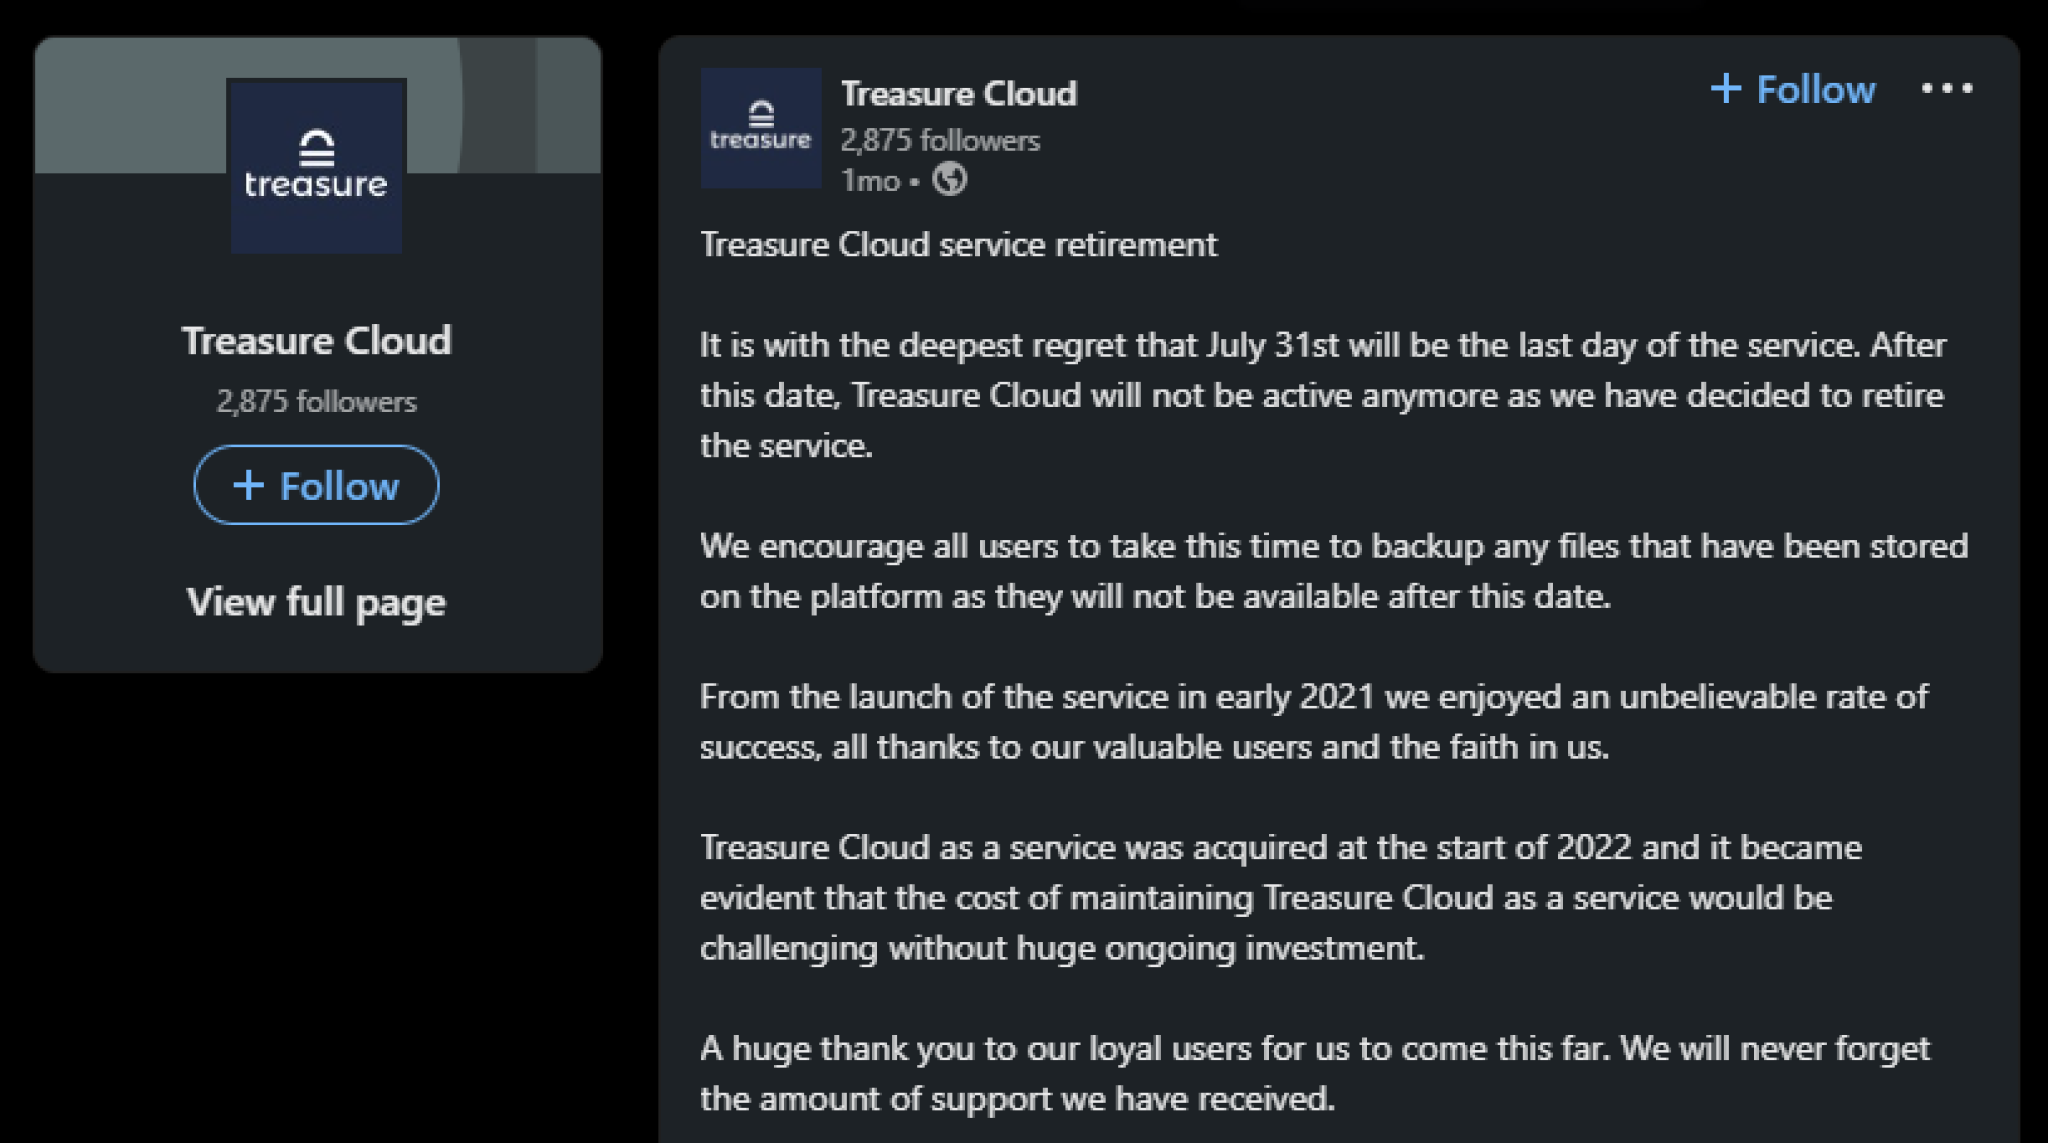Click Treasure Cloud author name in post header
The height and width of the screenshot is (1143, 2048).
958,93
